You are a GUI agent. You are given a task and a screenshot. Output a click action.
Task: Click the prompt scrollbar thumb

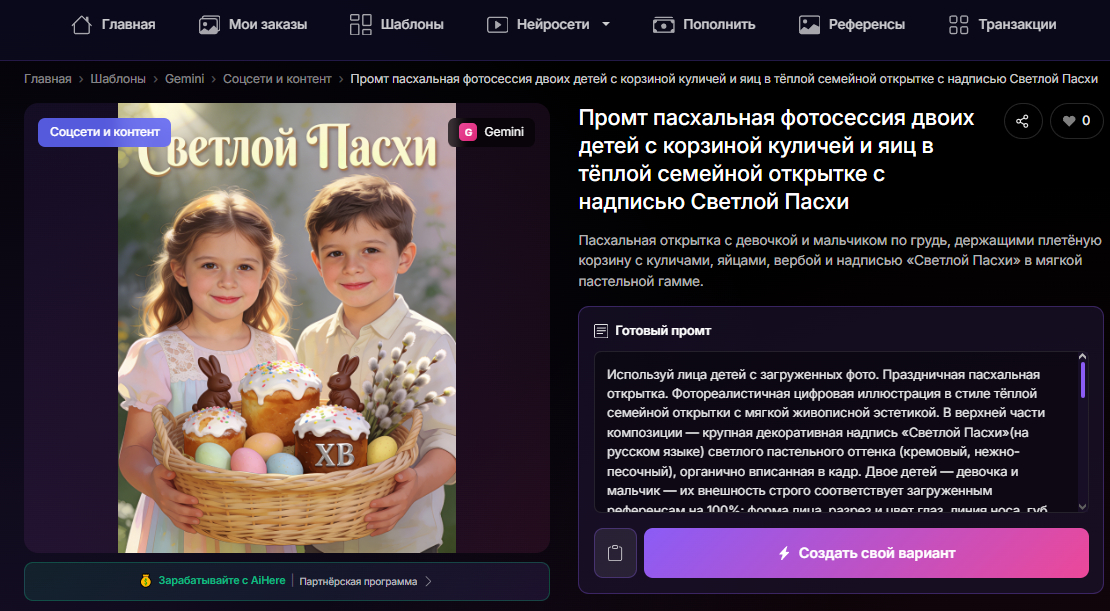point(1082,380)
